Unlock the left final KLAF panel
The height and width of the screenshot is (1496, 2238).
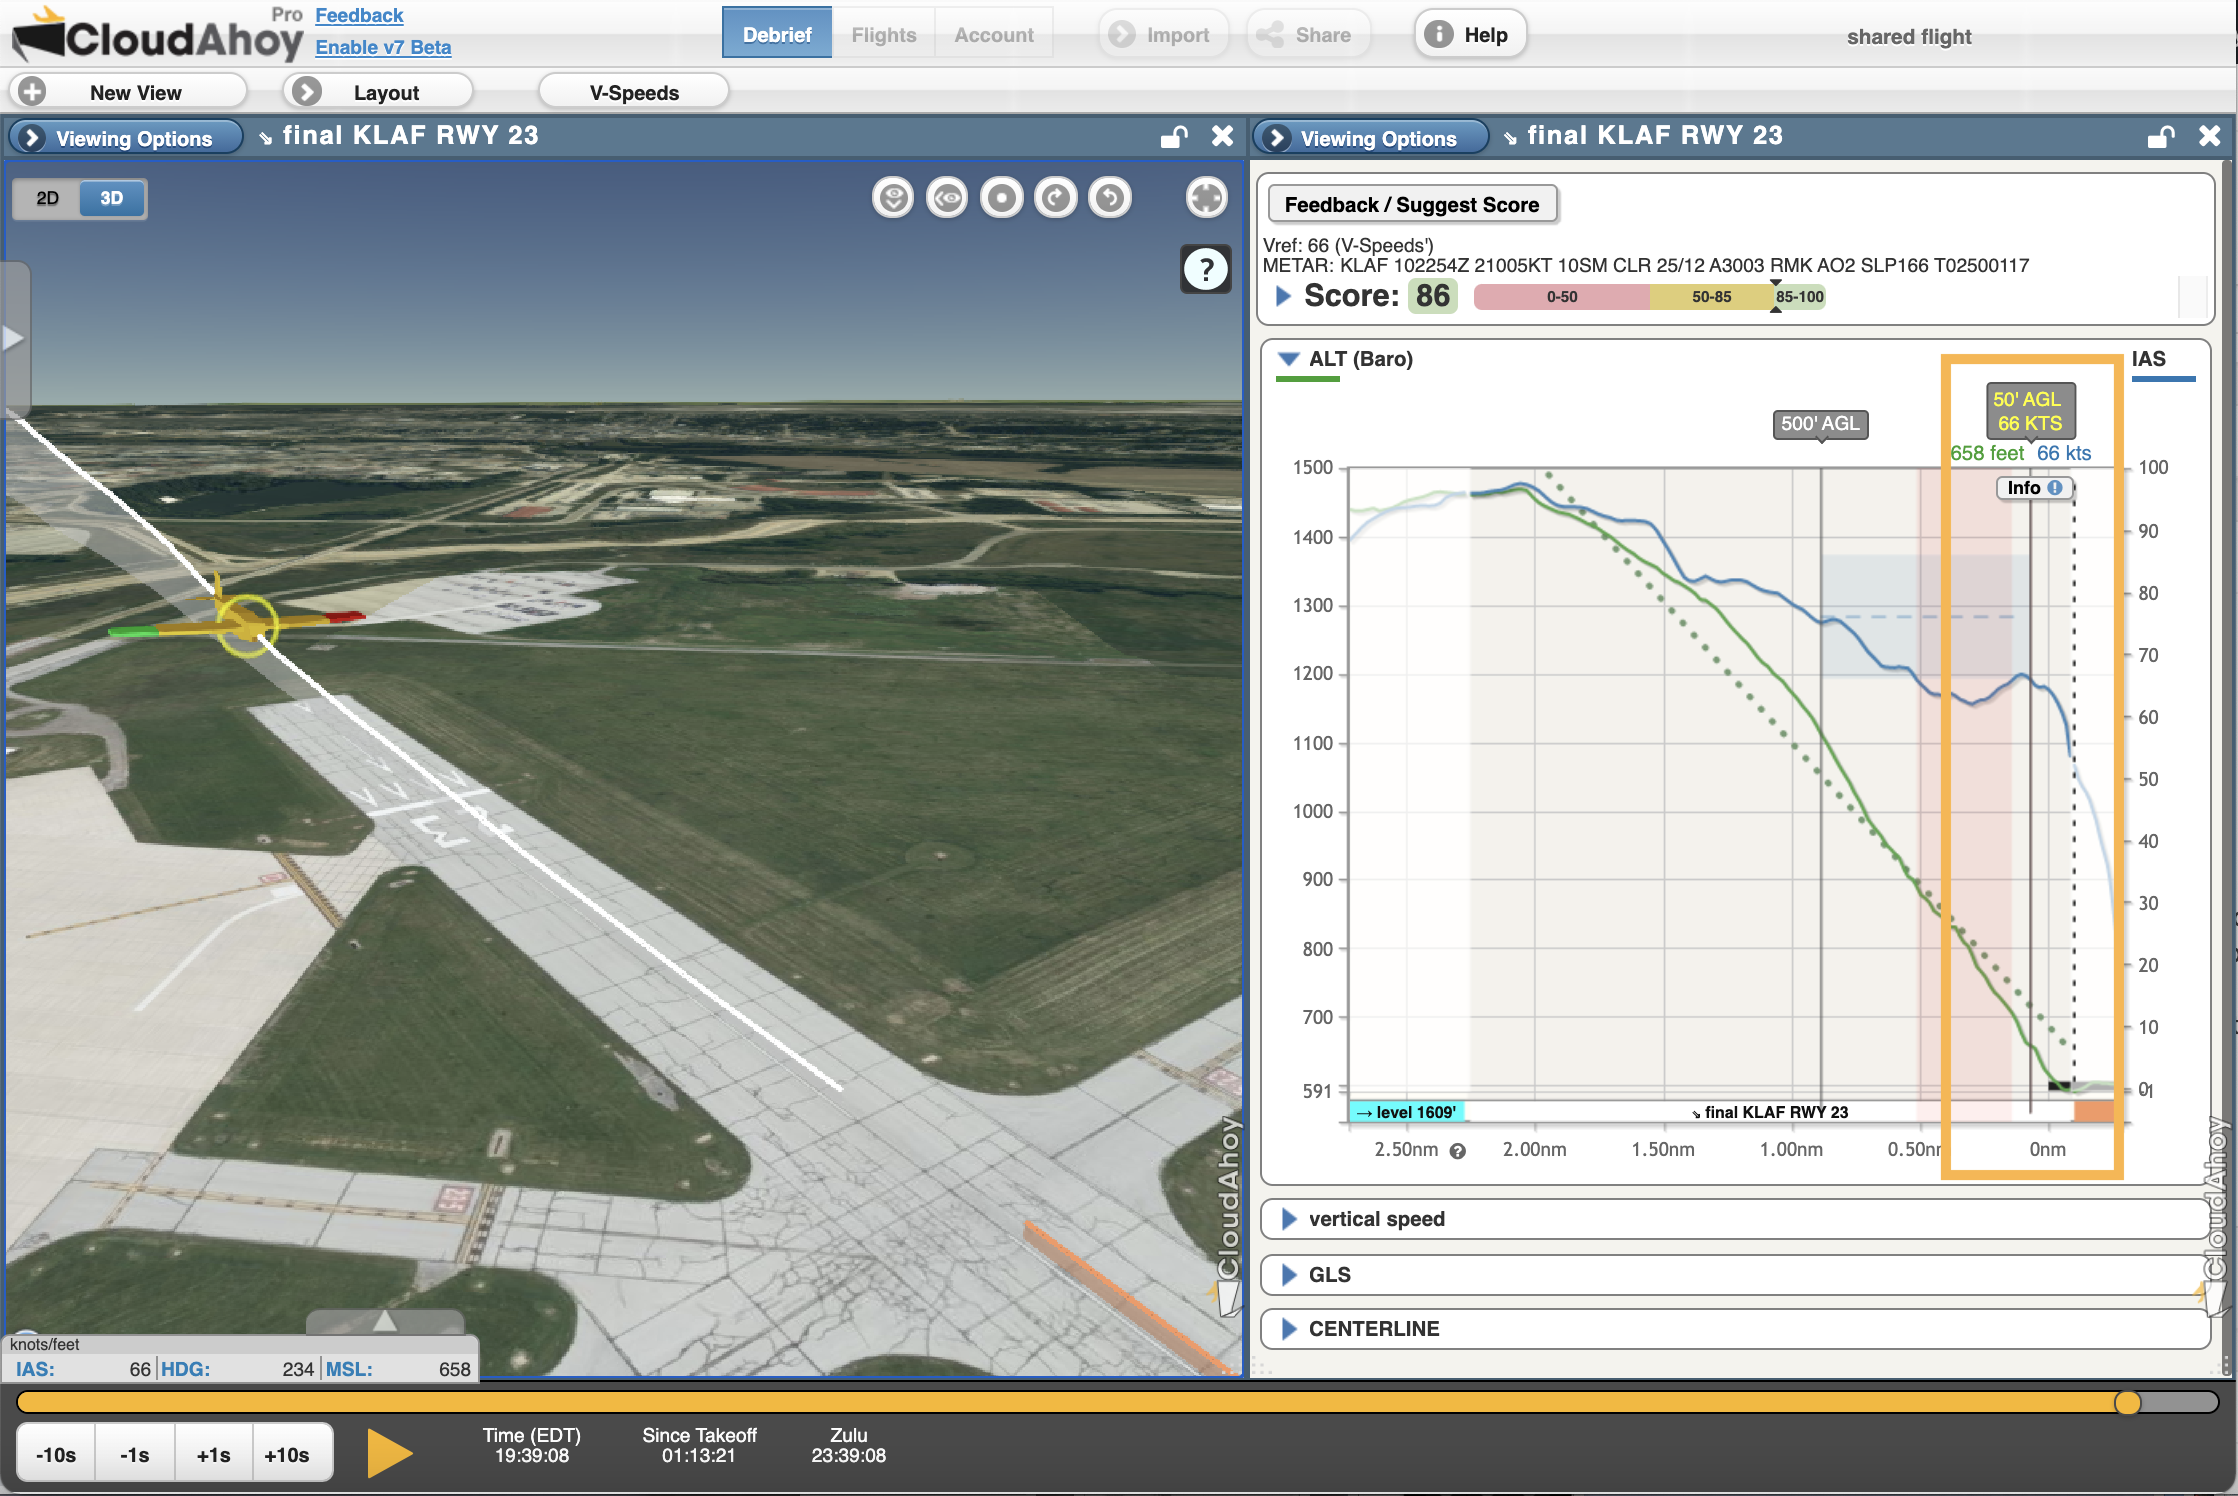1174,136
